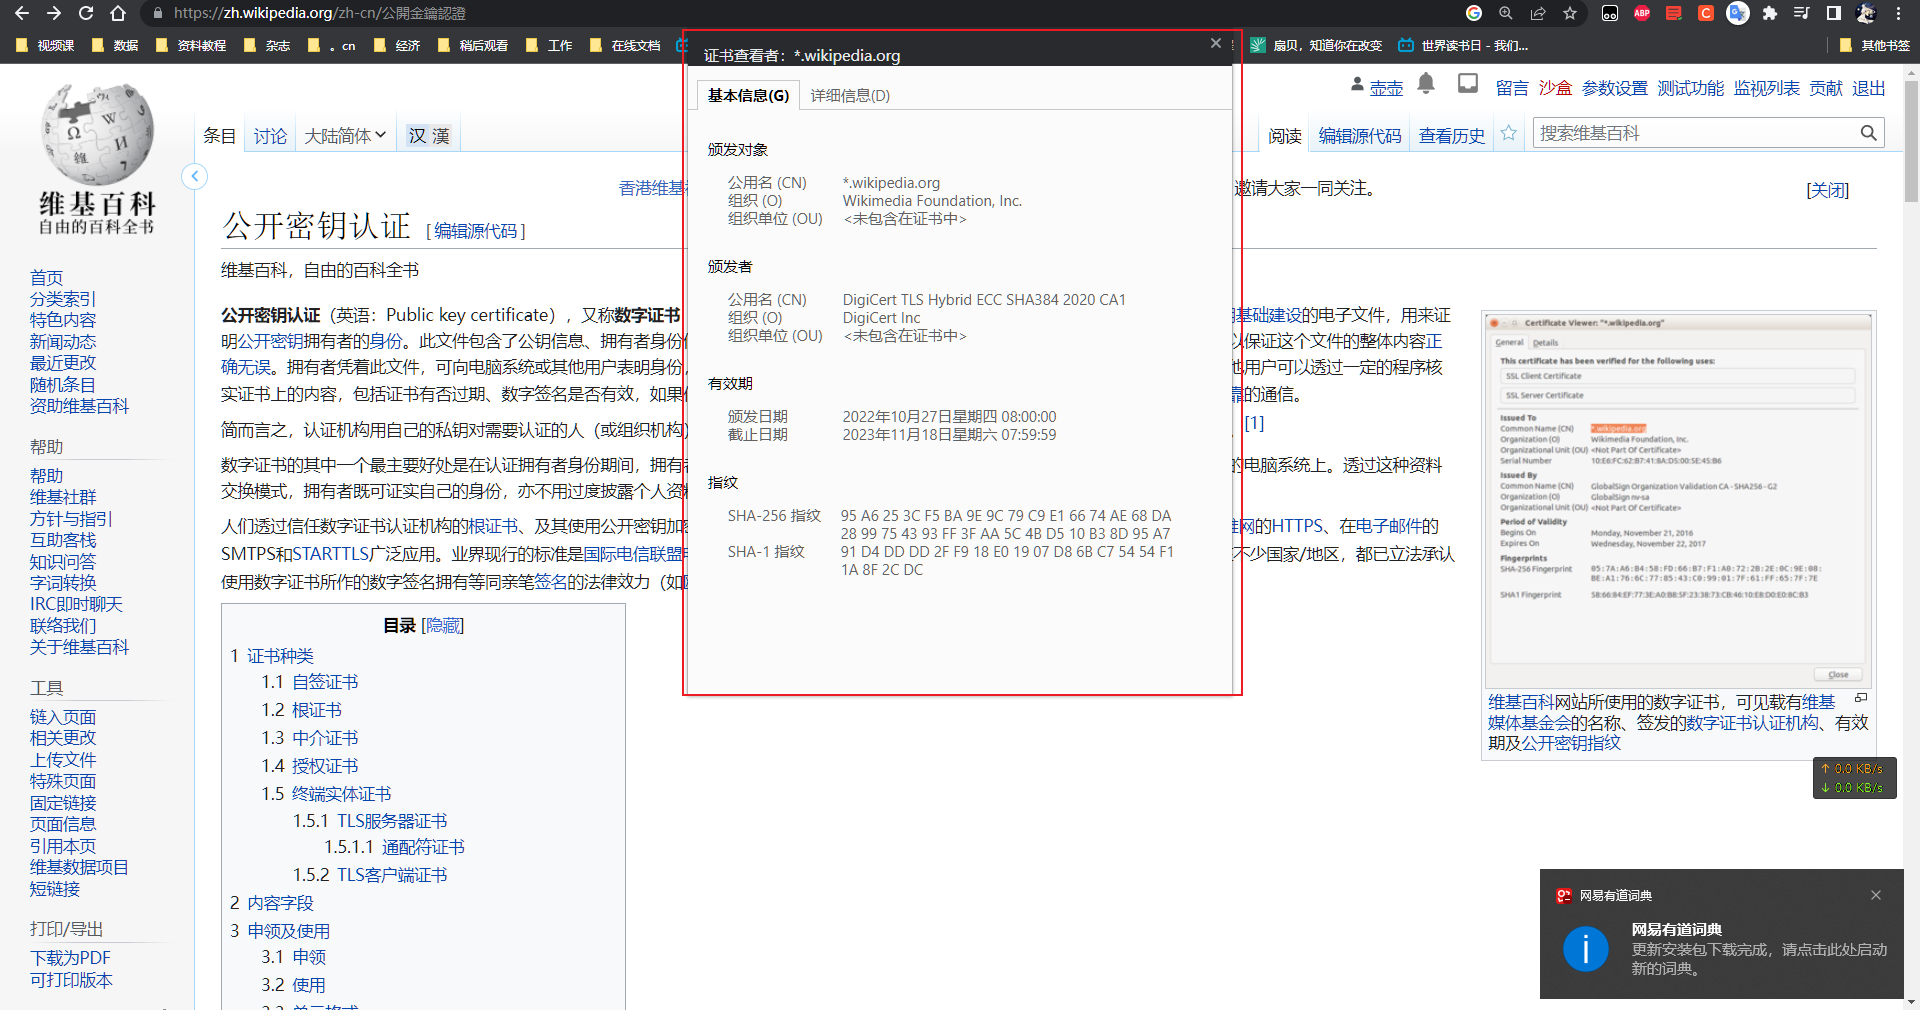This screenshot has width=1920, height=1010.
Task: Open the 大陆简体 language variant dropdown
Action: (345, 136)
